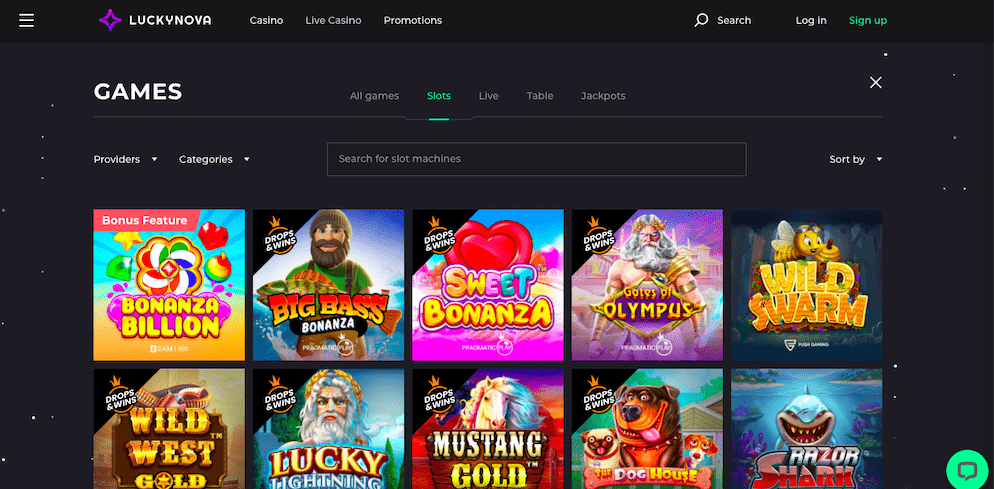Viewport: 994px width, 489px height.
Task: Open the Sort by dropdown
Action: (x=856, y=159)
